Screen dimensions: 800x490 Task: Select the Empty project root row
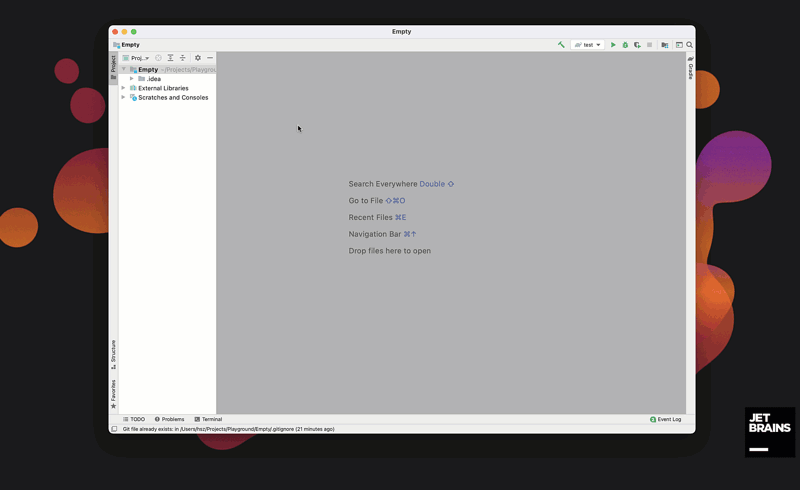pos(167,69)
